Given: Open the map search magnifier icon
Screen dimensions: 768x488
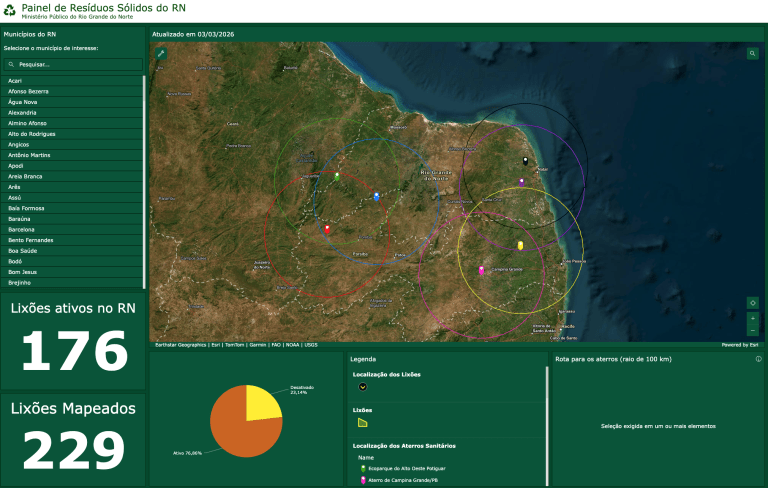Looking at the screenshot, I should [752, 54].
